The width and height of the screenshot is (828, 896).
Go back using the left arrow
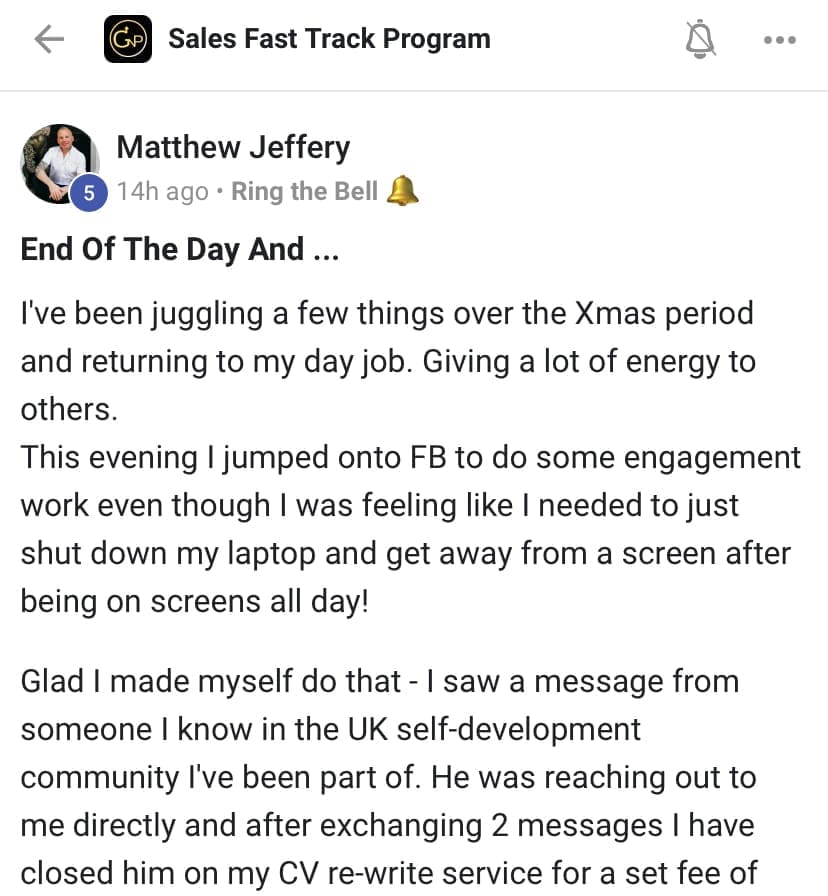click(x=48, y=39)
